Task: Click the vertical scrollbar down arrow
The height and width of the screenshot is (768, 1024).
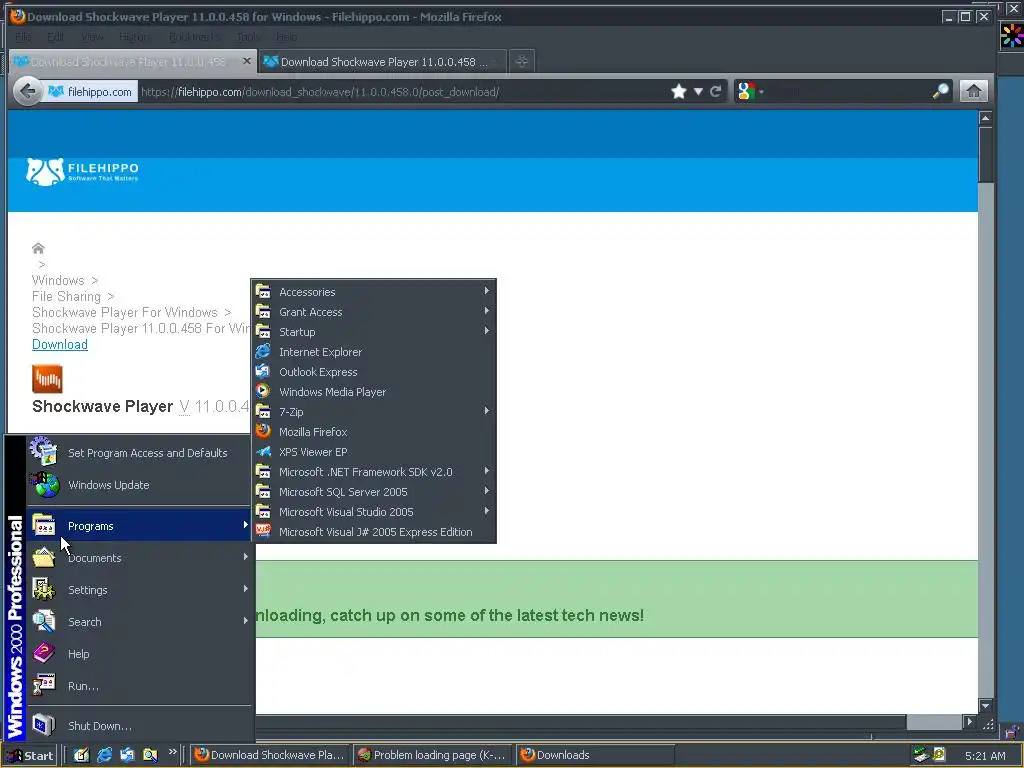Action: (985, 706)
